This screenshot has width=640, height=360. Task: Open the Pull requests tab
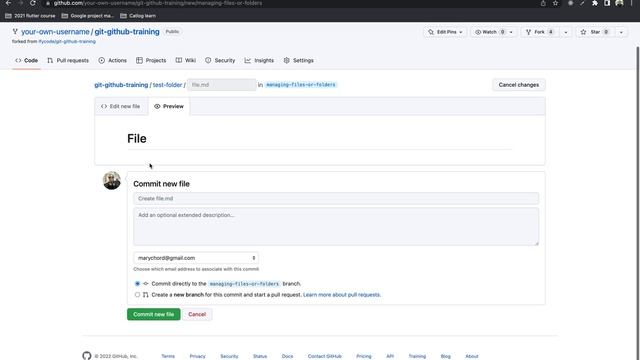tap(68, 60)
